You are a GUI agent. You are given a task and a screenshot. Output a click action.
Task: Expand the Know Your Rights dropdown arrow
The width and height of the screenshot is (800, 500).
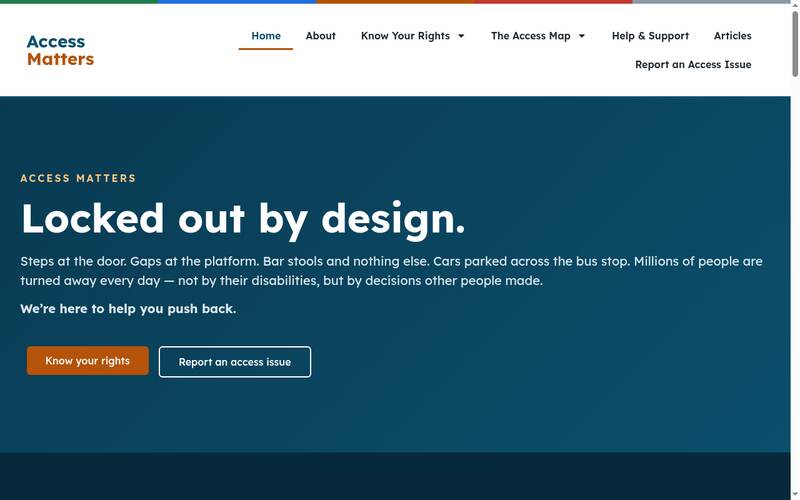pos(461,36)
